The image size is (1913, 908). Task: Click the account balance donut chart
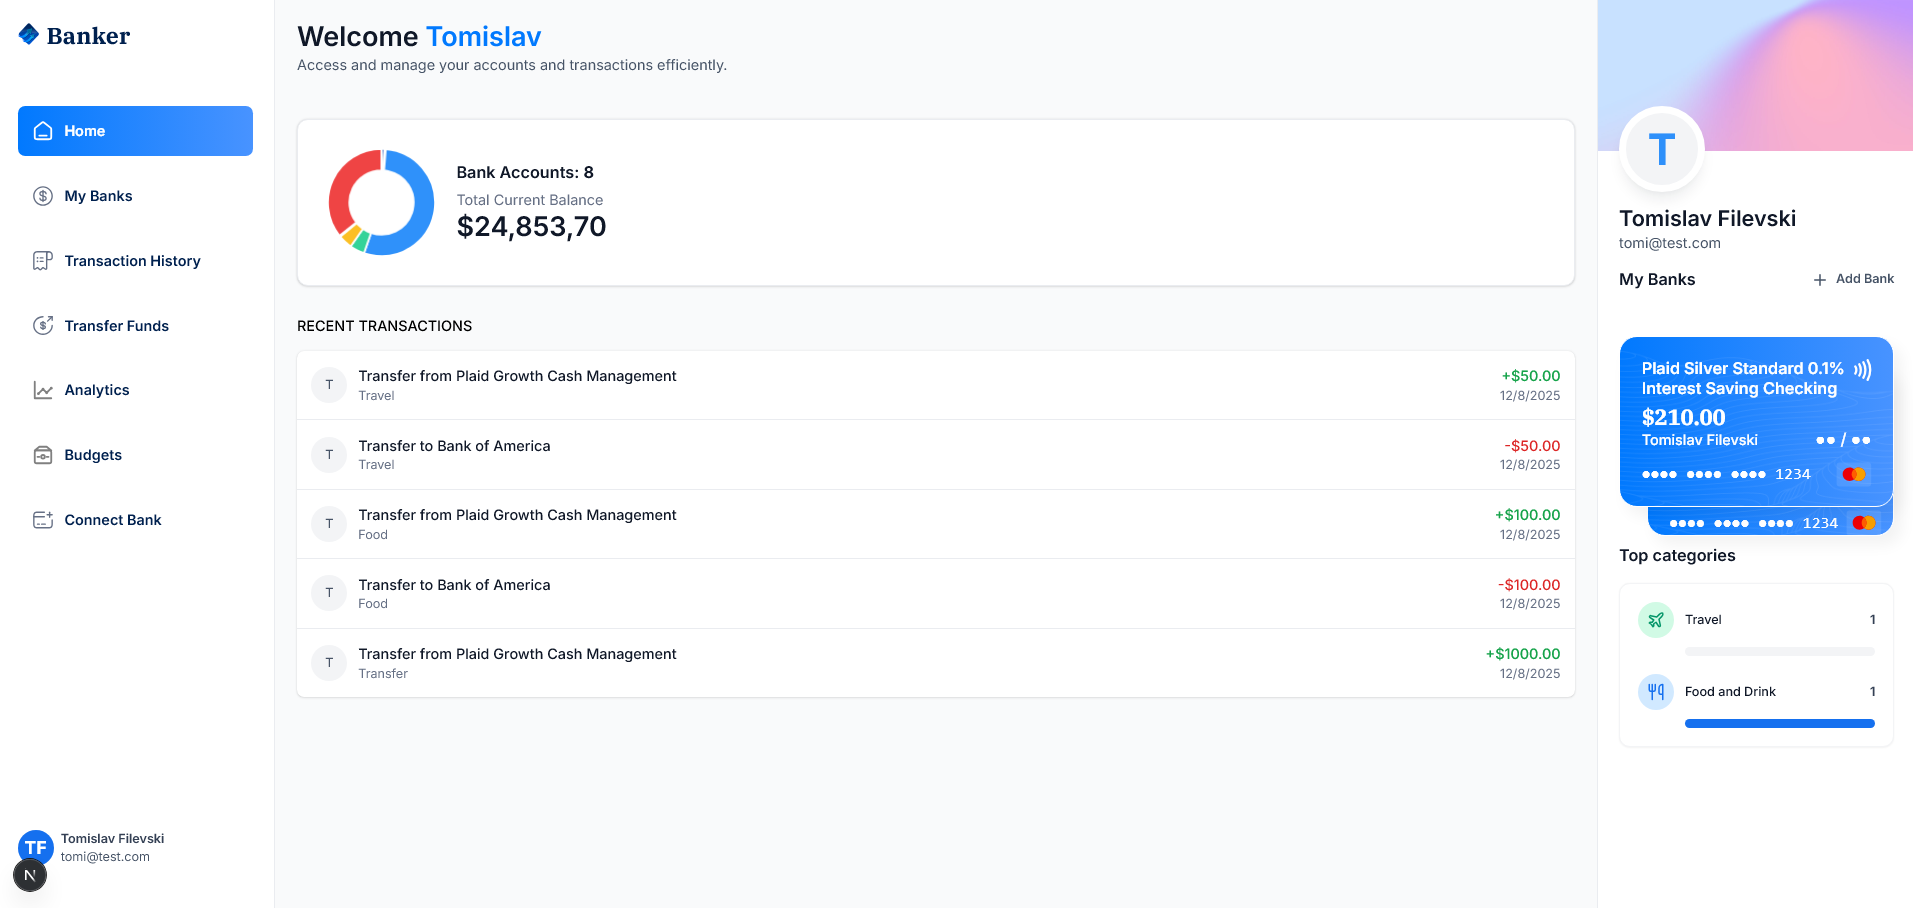pyautogui.click(x=381, y=202)
